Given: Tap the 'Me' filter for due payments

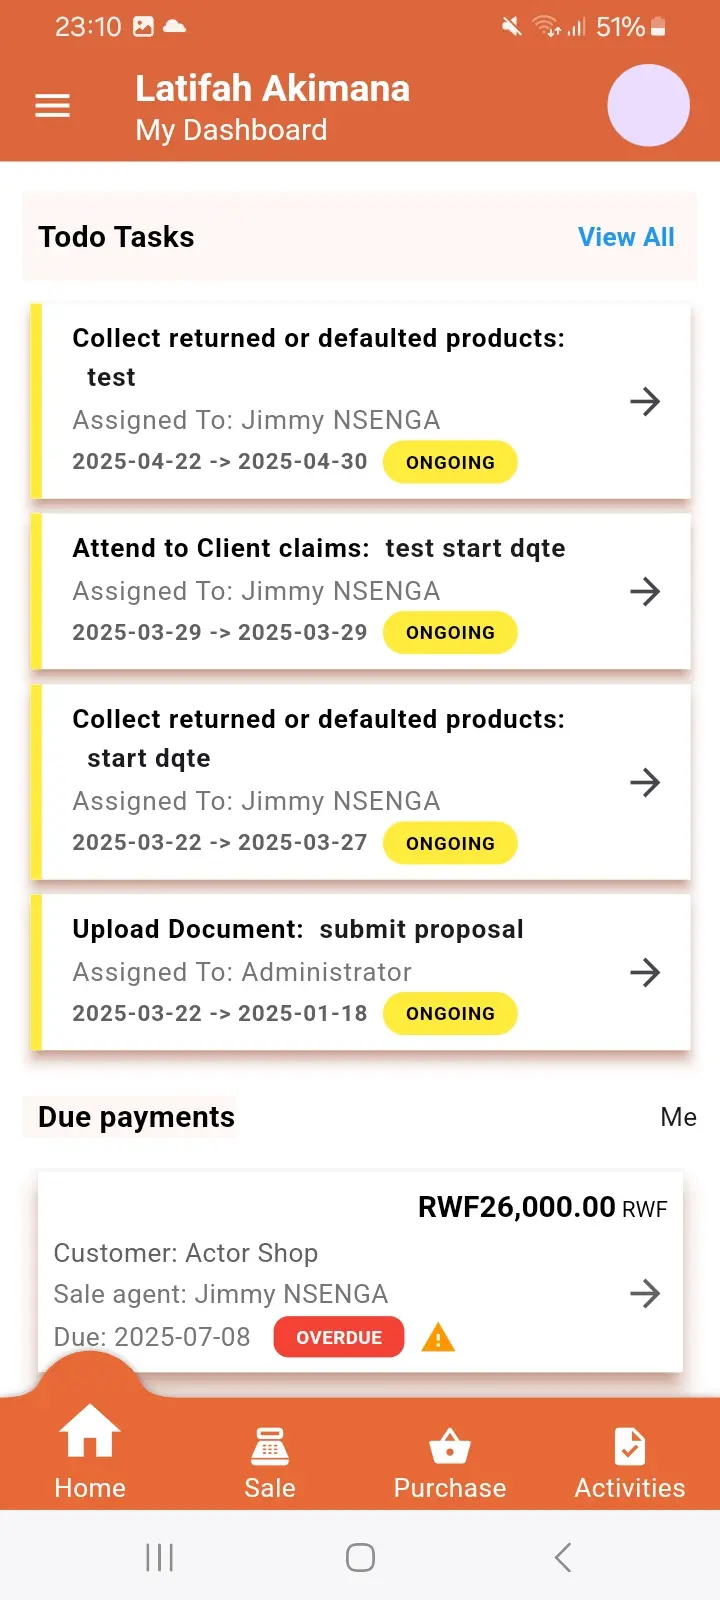Looking at the screenshot, I should coord(678,1117).
